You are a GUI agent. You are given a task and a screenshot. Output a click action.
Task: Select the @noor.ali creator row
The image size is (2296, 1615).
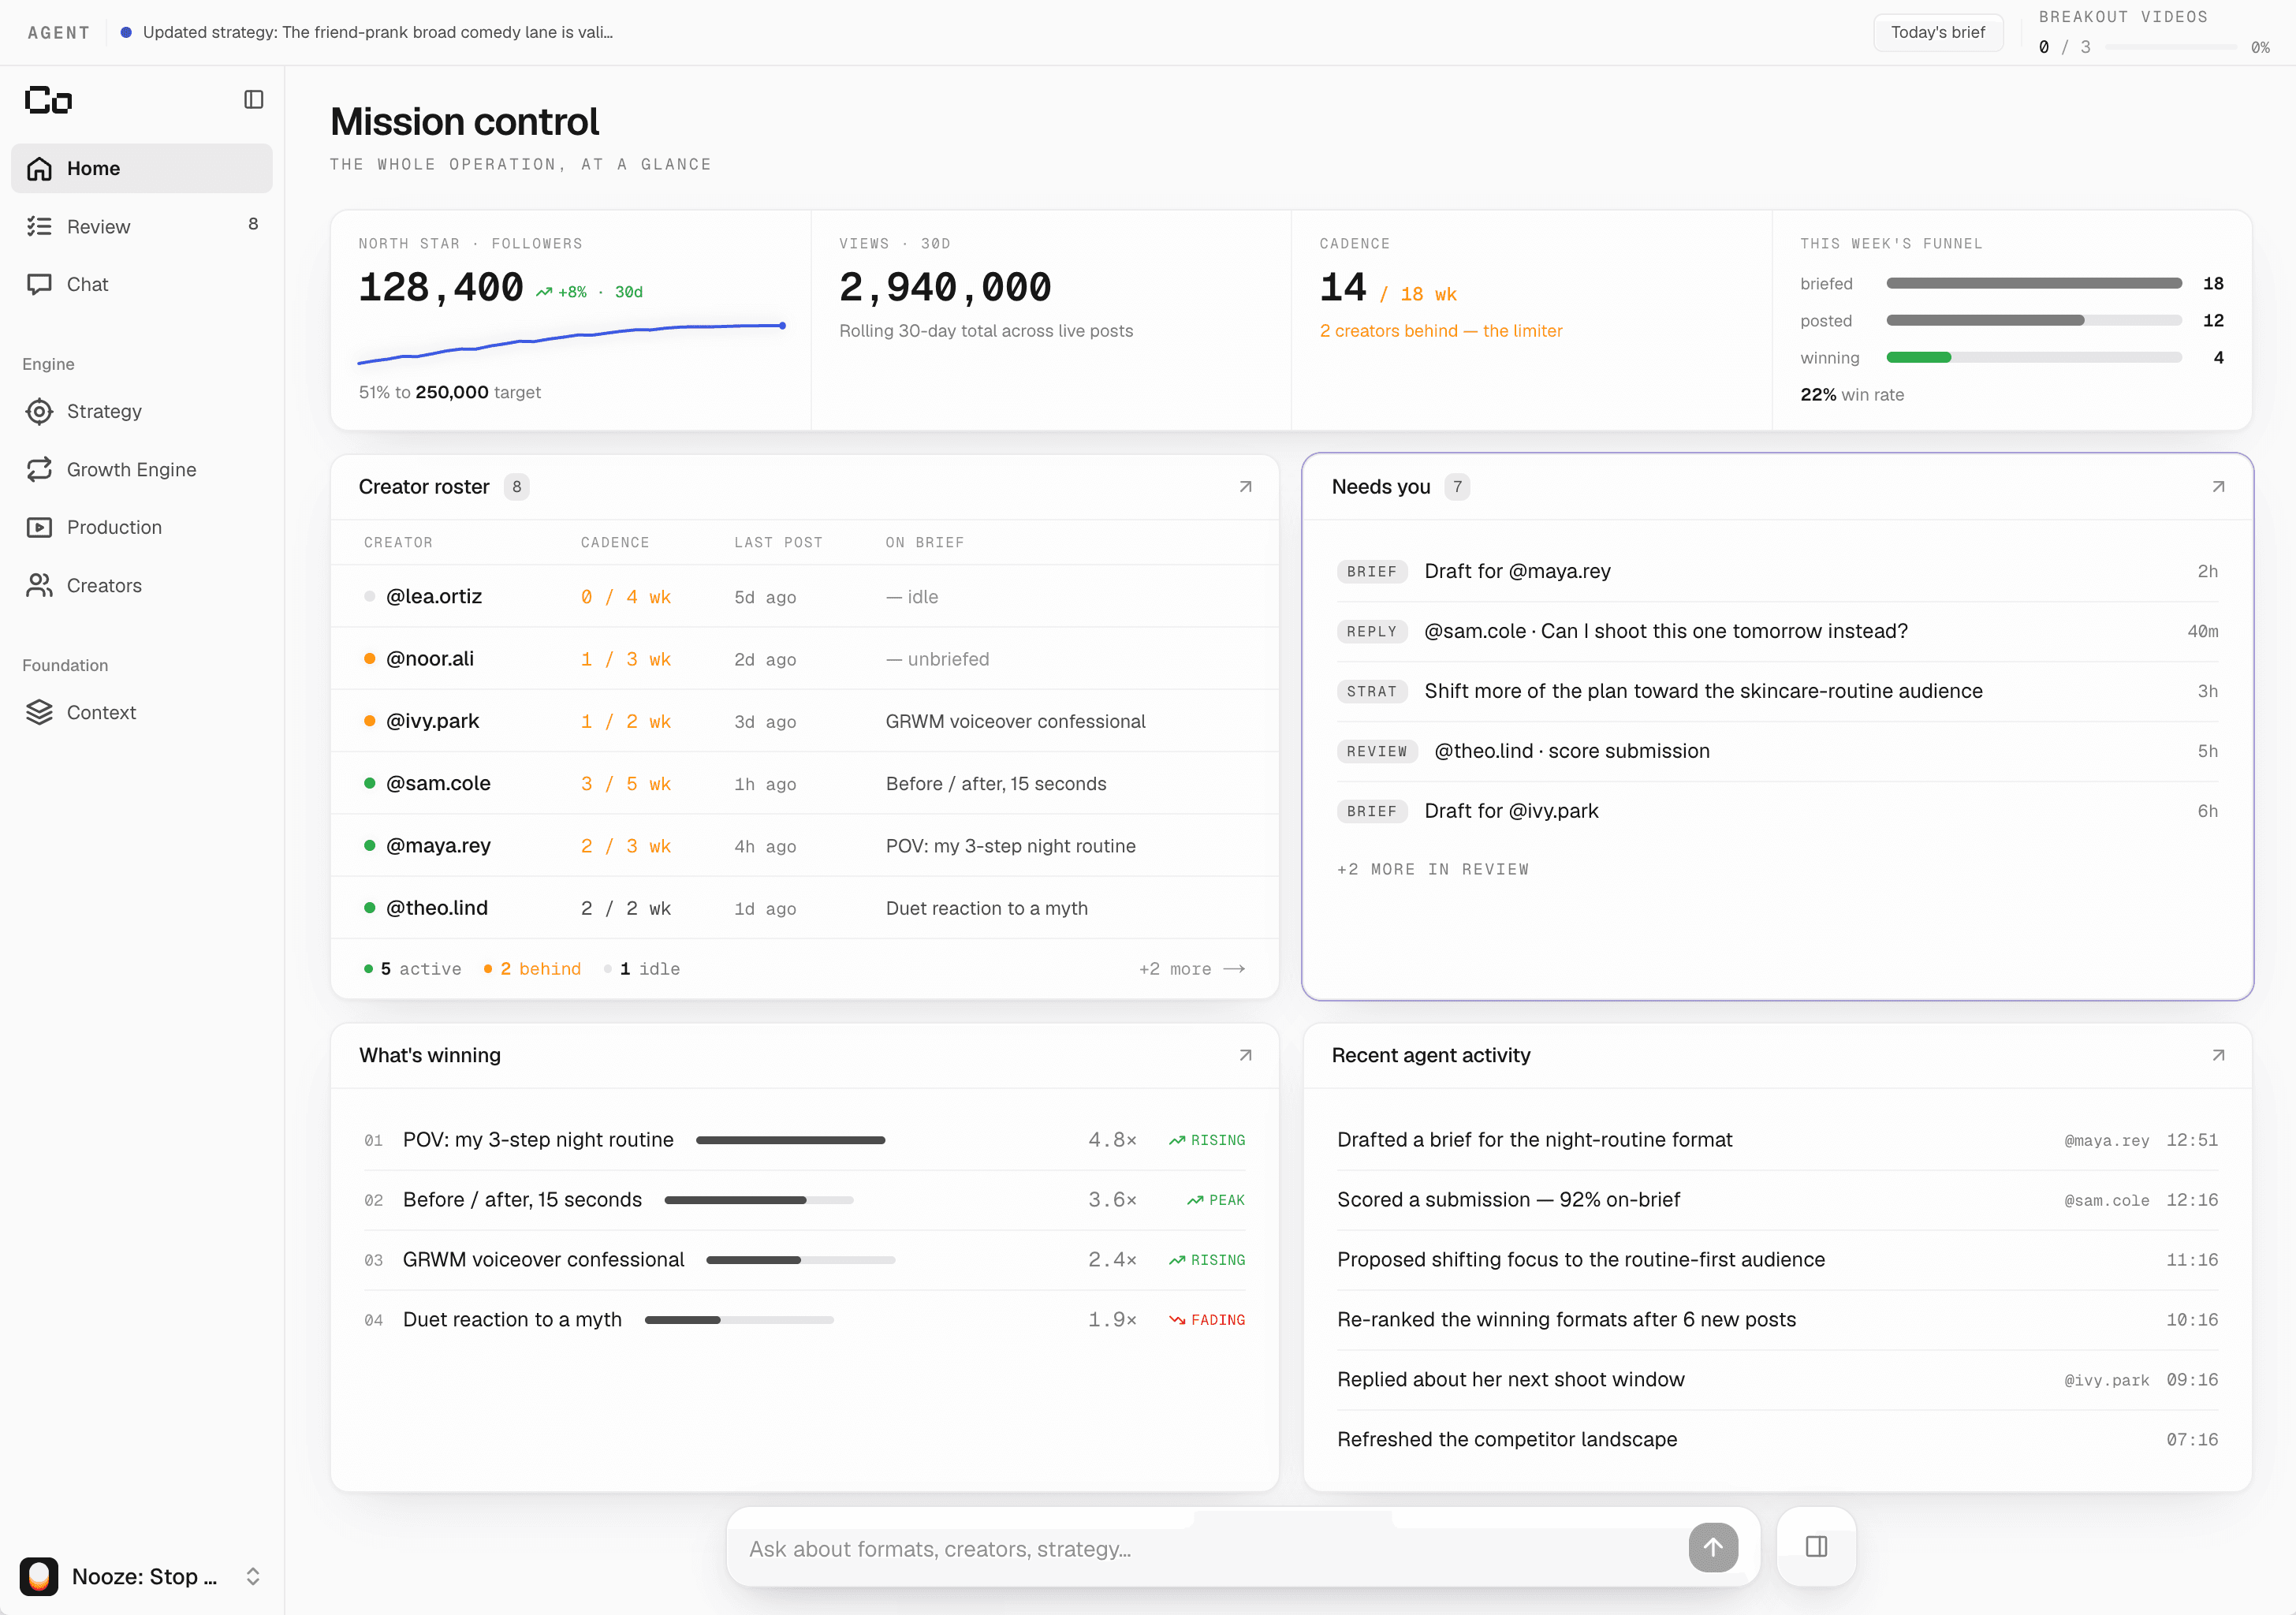(805, 659)
